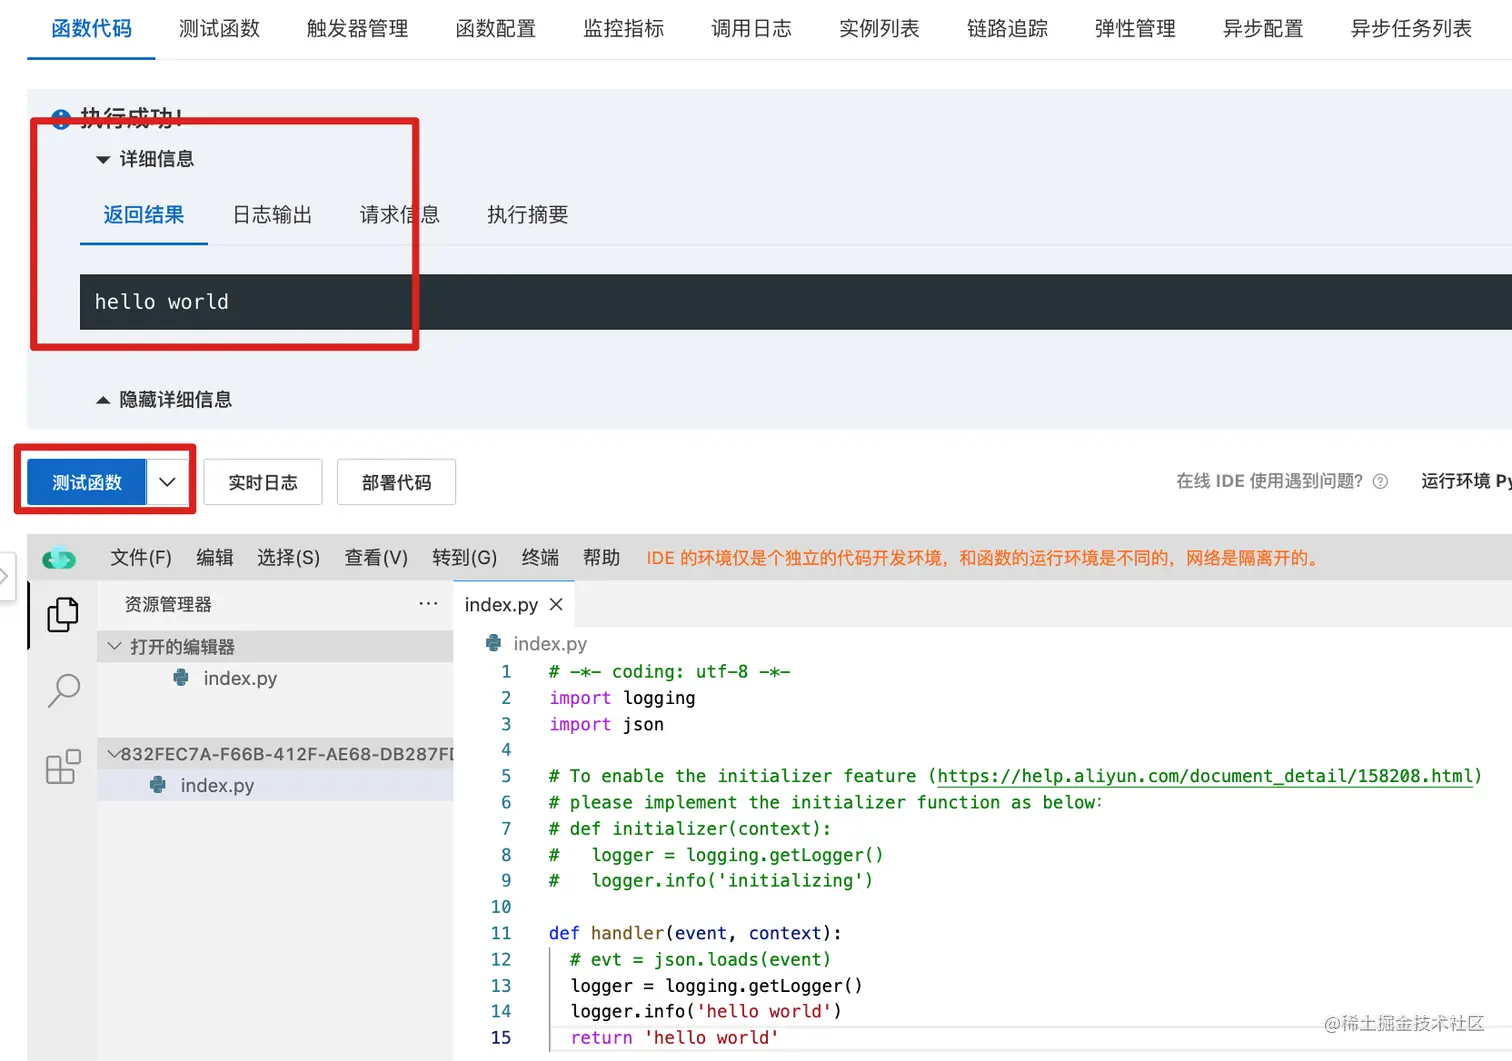This screenshot has width=1512, height=1061.
Task: Switch to the top 测试函数 tab
Action: point(219,28)
